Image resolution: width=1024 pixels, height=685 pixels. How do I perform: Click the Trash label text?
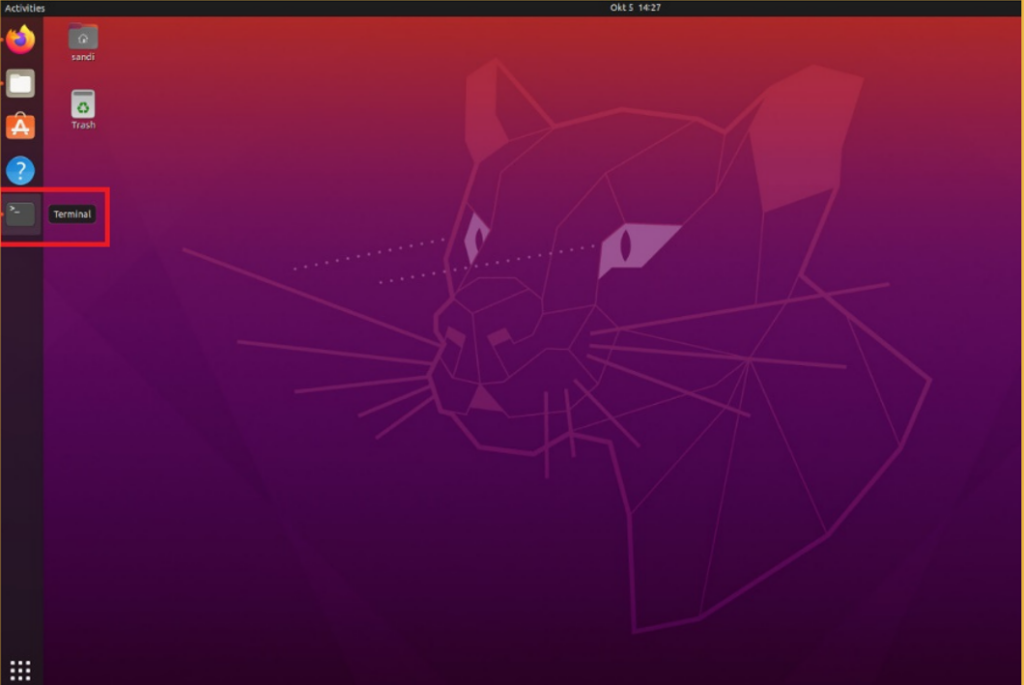(83, 125)
